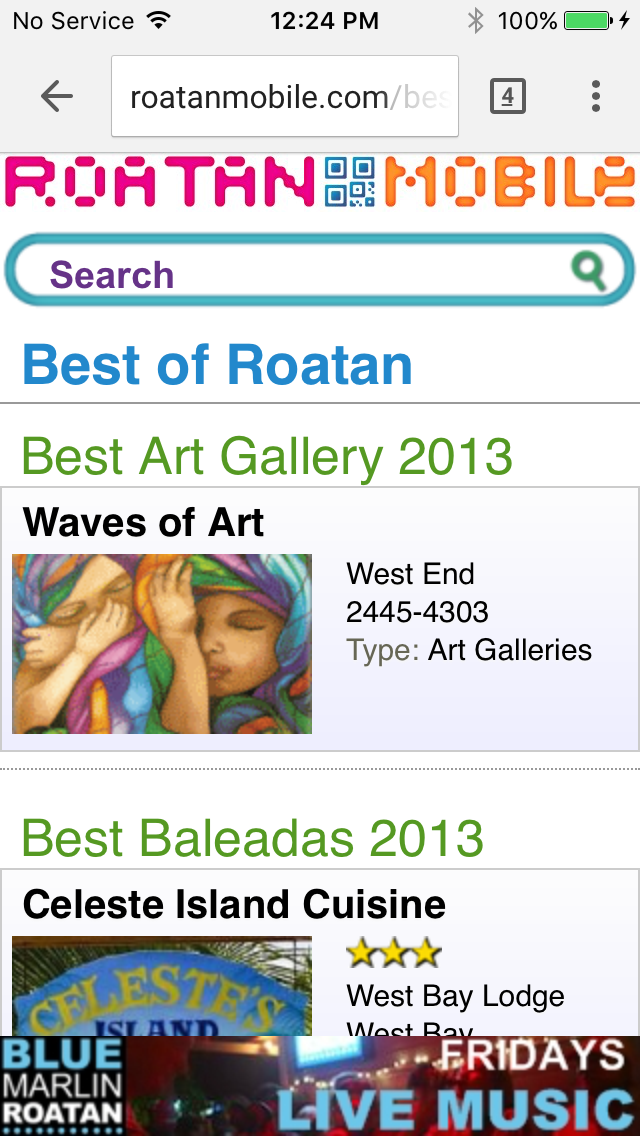640x1136 pixels.
Task: Focus the roatanmobile.com address bar
Action: point(285,96)
